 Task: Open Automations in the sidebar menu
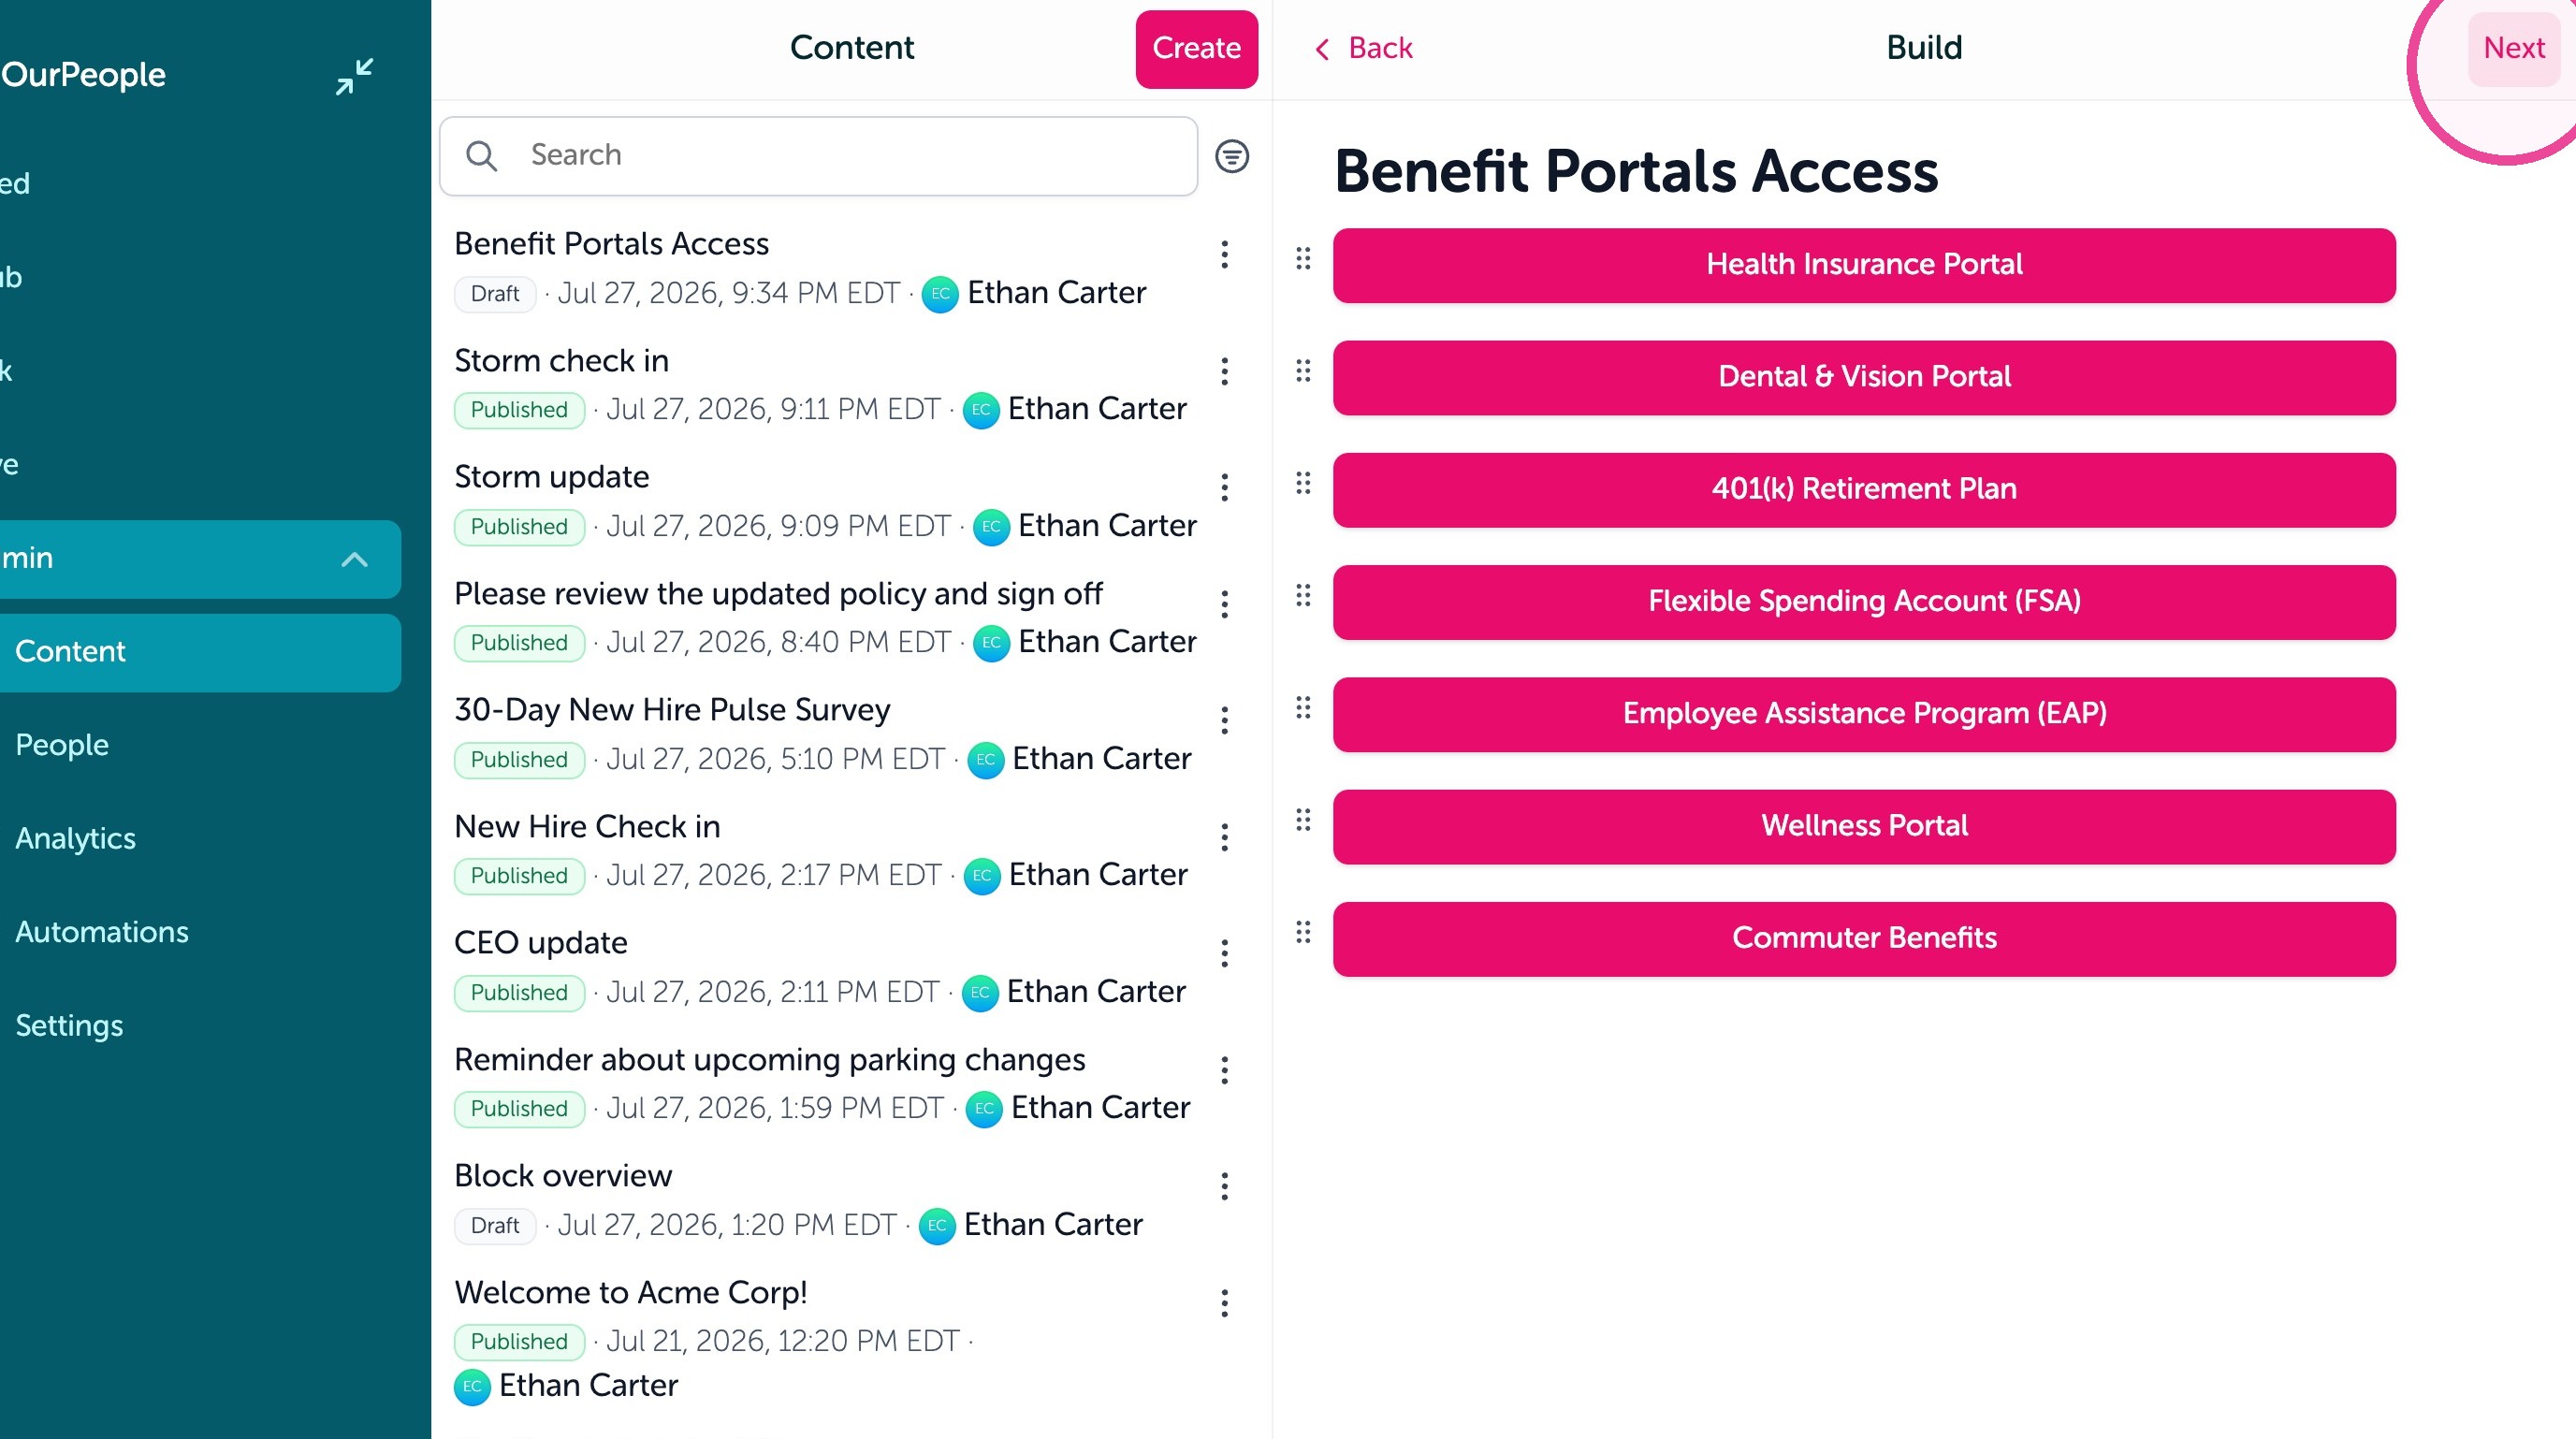pyautogui.click(x=101, y=932)
